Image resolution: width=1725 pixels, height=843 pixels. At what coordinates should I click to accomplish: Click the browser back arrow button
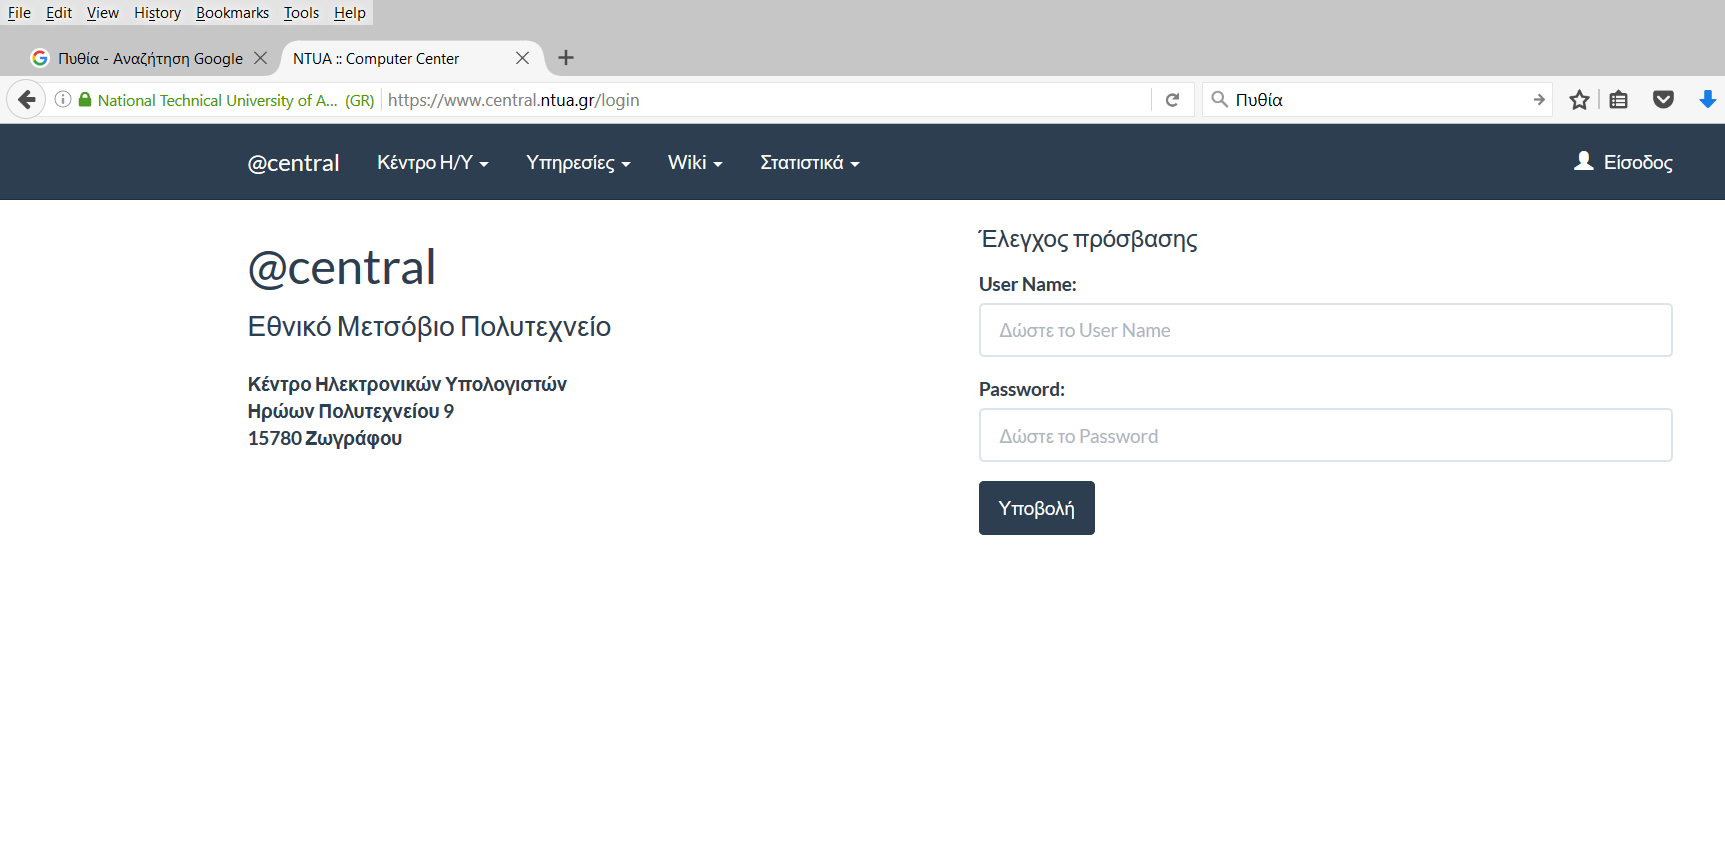coord(27,100)
